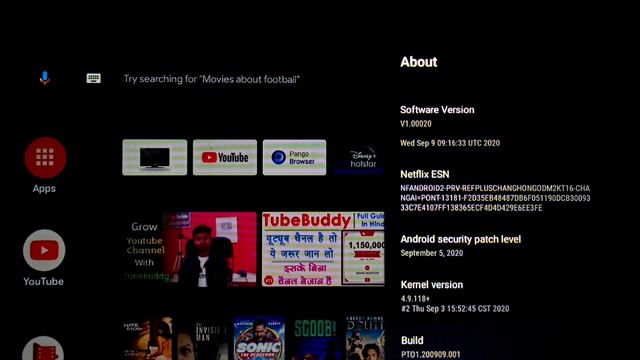Click the September 5, 2020 patch date
This screenshot has height=360, width=640.
point(432,253)
